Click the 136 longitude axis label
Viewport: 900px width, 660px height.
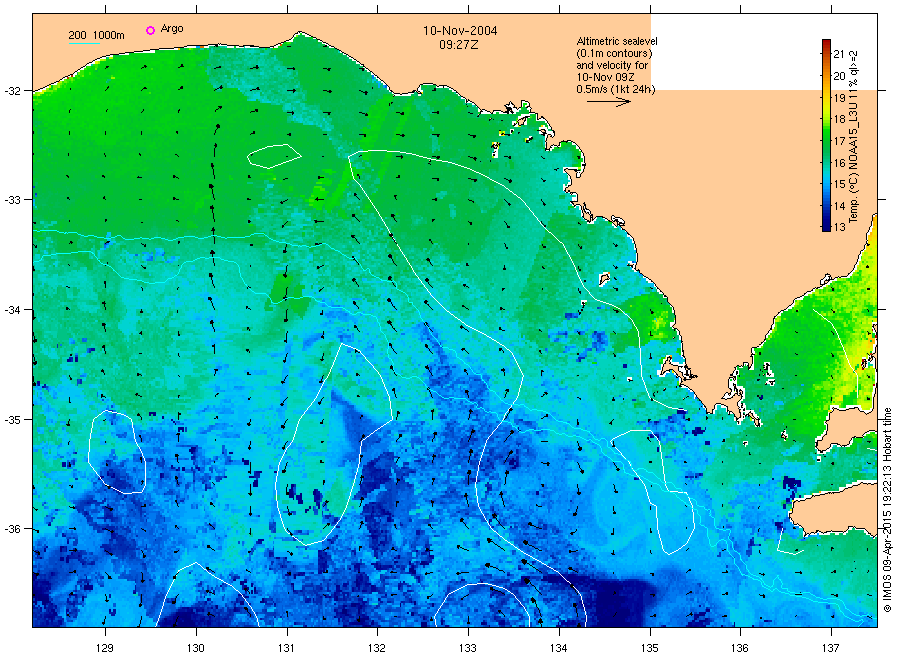(740, 648)
